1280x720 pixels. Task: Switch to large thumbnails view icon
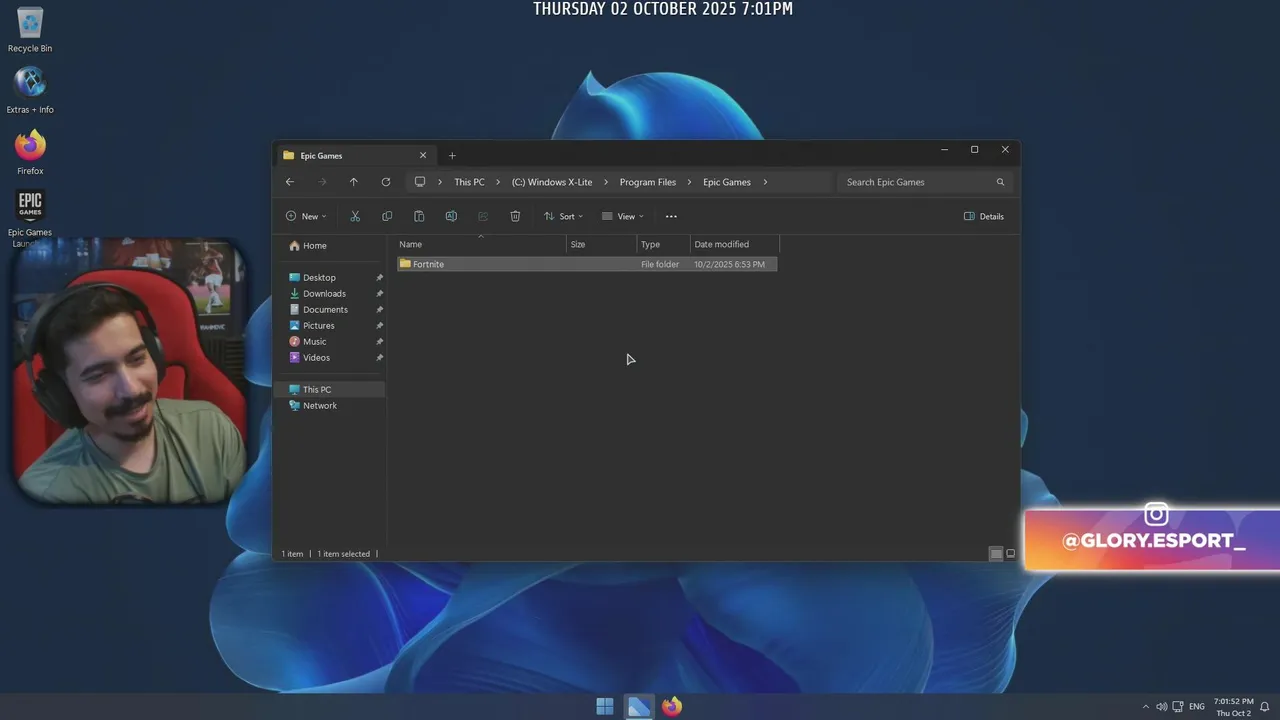[1010, 553]
